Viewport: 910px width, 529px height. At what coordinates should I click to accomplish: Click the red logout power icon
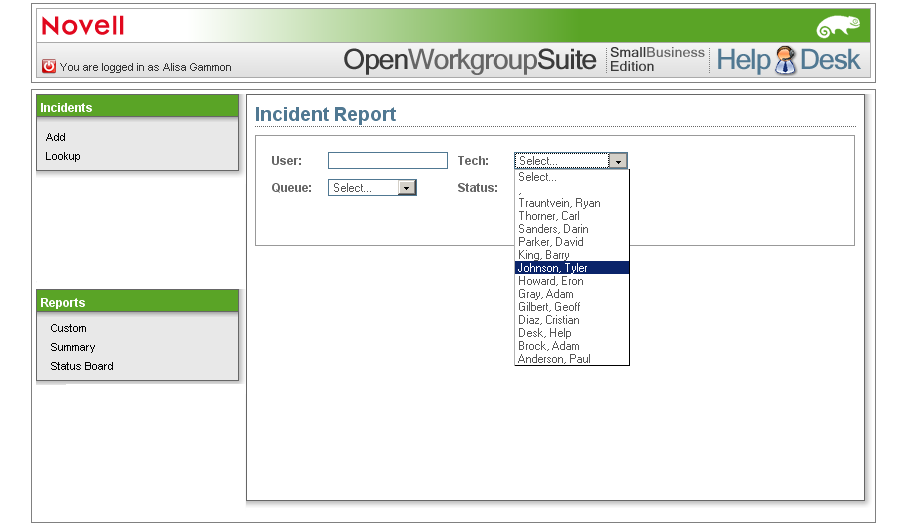pyautogui.click(x=49, y=66)
